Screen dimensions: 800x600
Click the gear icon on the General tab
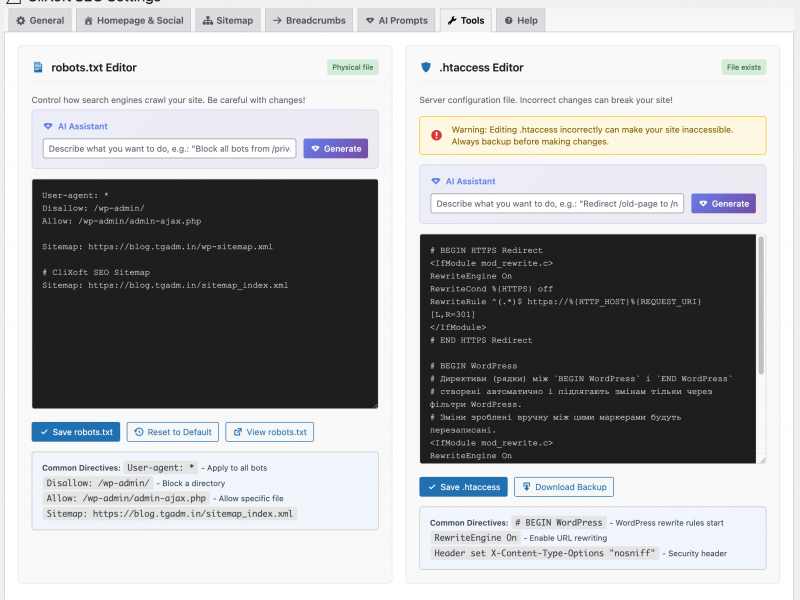coord(22,19)
